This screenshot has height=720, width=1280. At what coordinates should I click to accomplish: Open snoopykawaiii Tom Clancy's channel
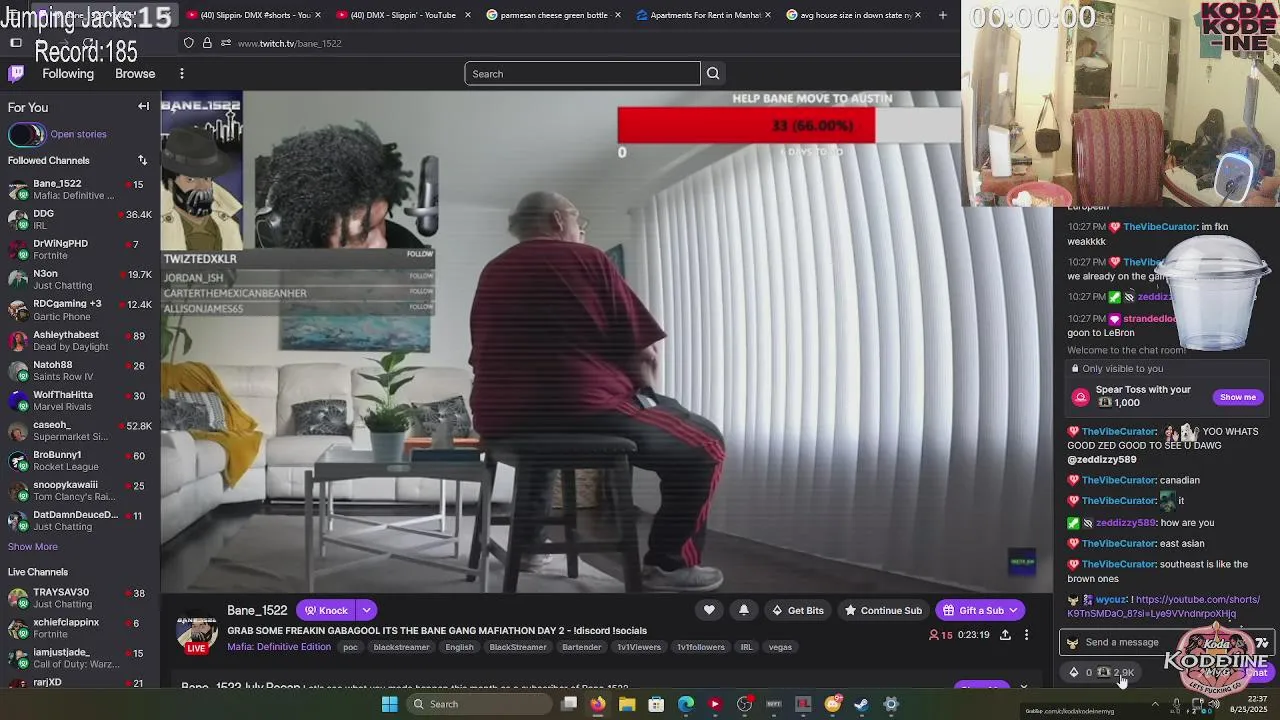tap(80, 491)
